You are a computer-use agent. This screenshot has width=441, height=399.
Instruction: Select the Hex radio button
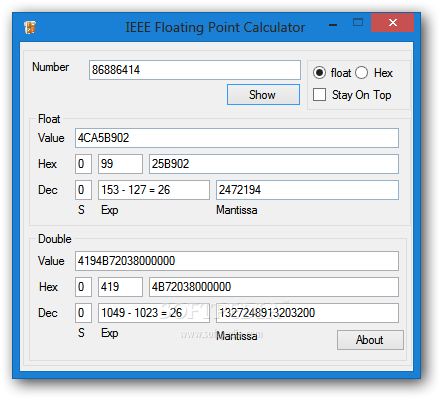(x=362, y=73)
